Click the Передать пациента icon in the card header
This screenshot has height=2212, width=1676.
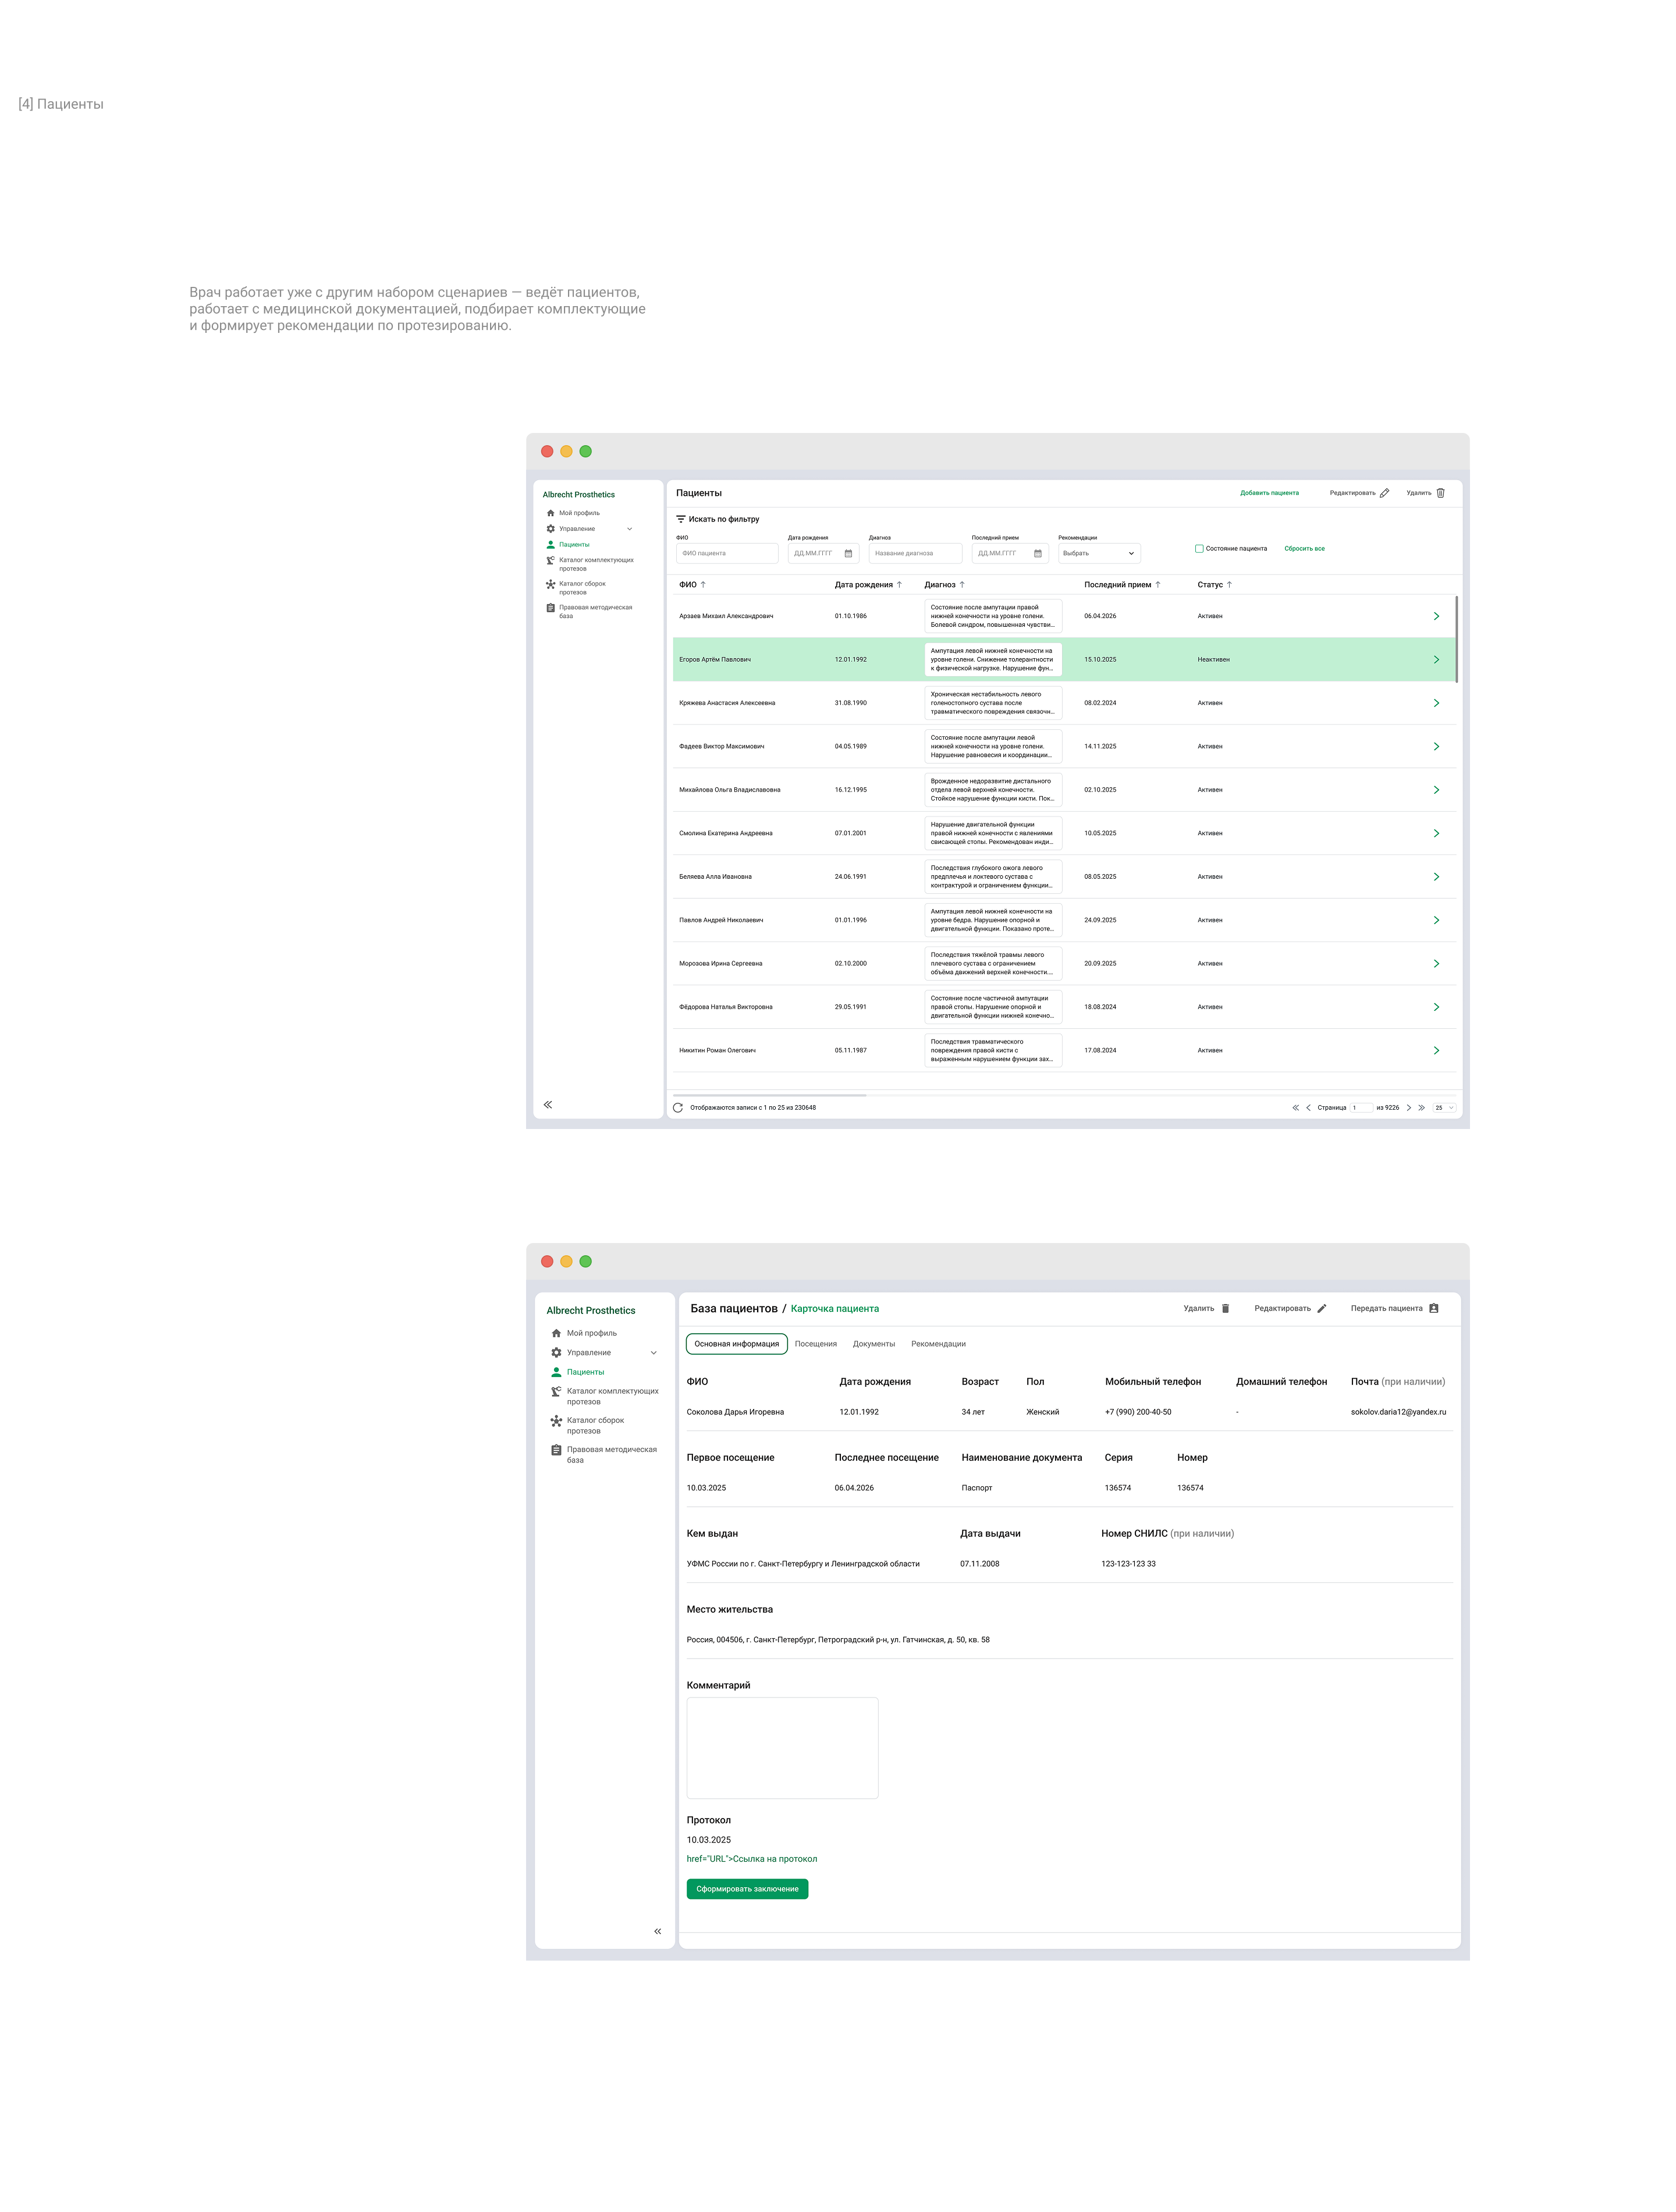1433,1308
